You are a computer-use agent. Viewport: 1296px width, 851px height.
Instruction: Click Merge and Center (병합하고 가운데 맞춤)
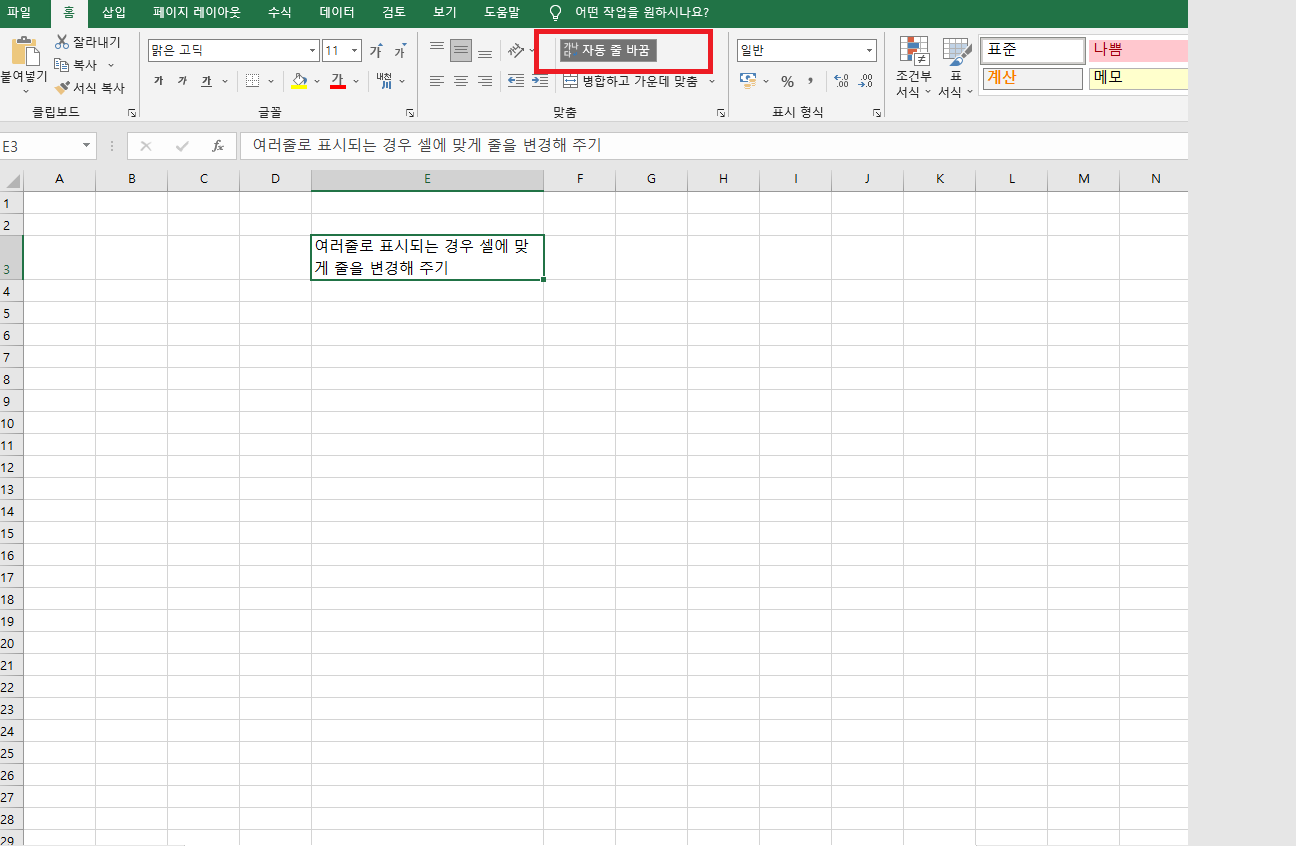(630, 81)
